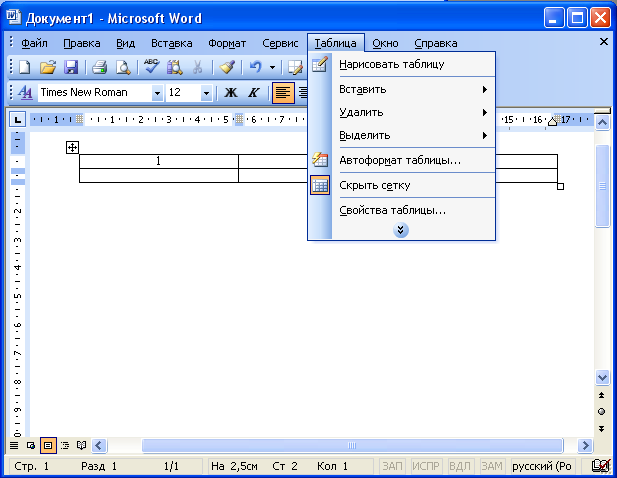This screenshot has height=478, width=617.
Task: Open the Справка menu
Action: pyautogui.click(x=436, y=43)
